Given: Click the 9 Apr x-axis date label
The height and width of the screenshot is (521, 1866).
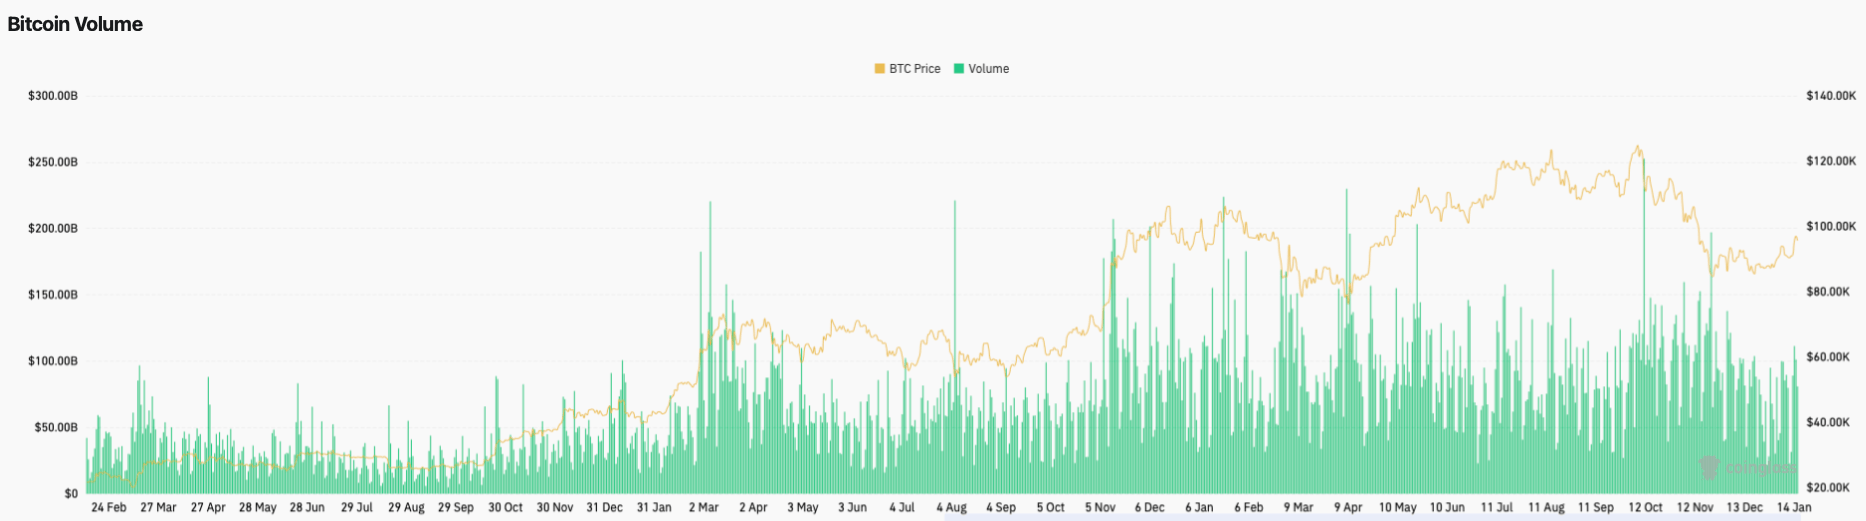Looking at the screenshot, I should point(1348,507).
